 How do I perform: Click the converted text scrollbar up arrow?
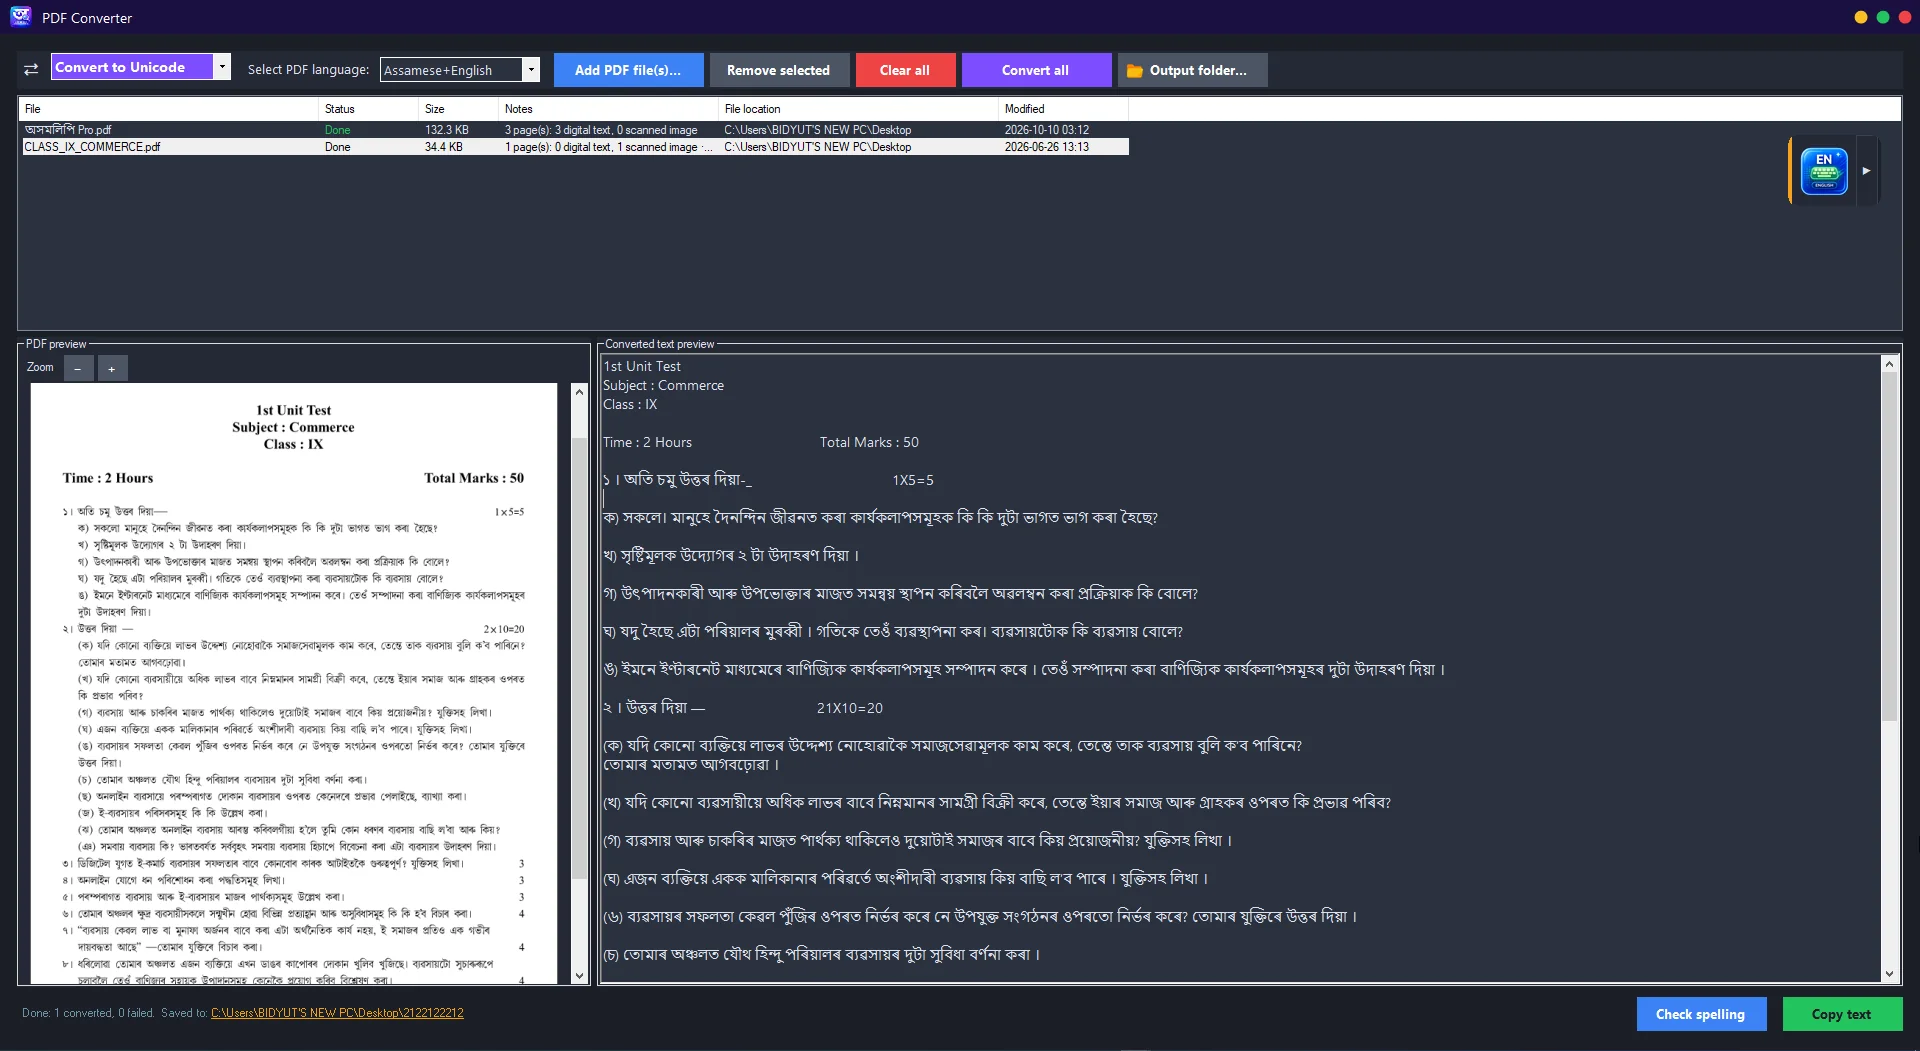click(x=1889, y=364)
